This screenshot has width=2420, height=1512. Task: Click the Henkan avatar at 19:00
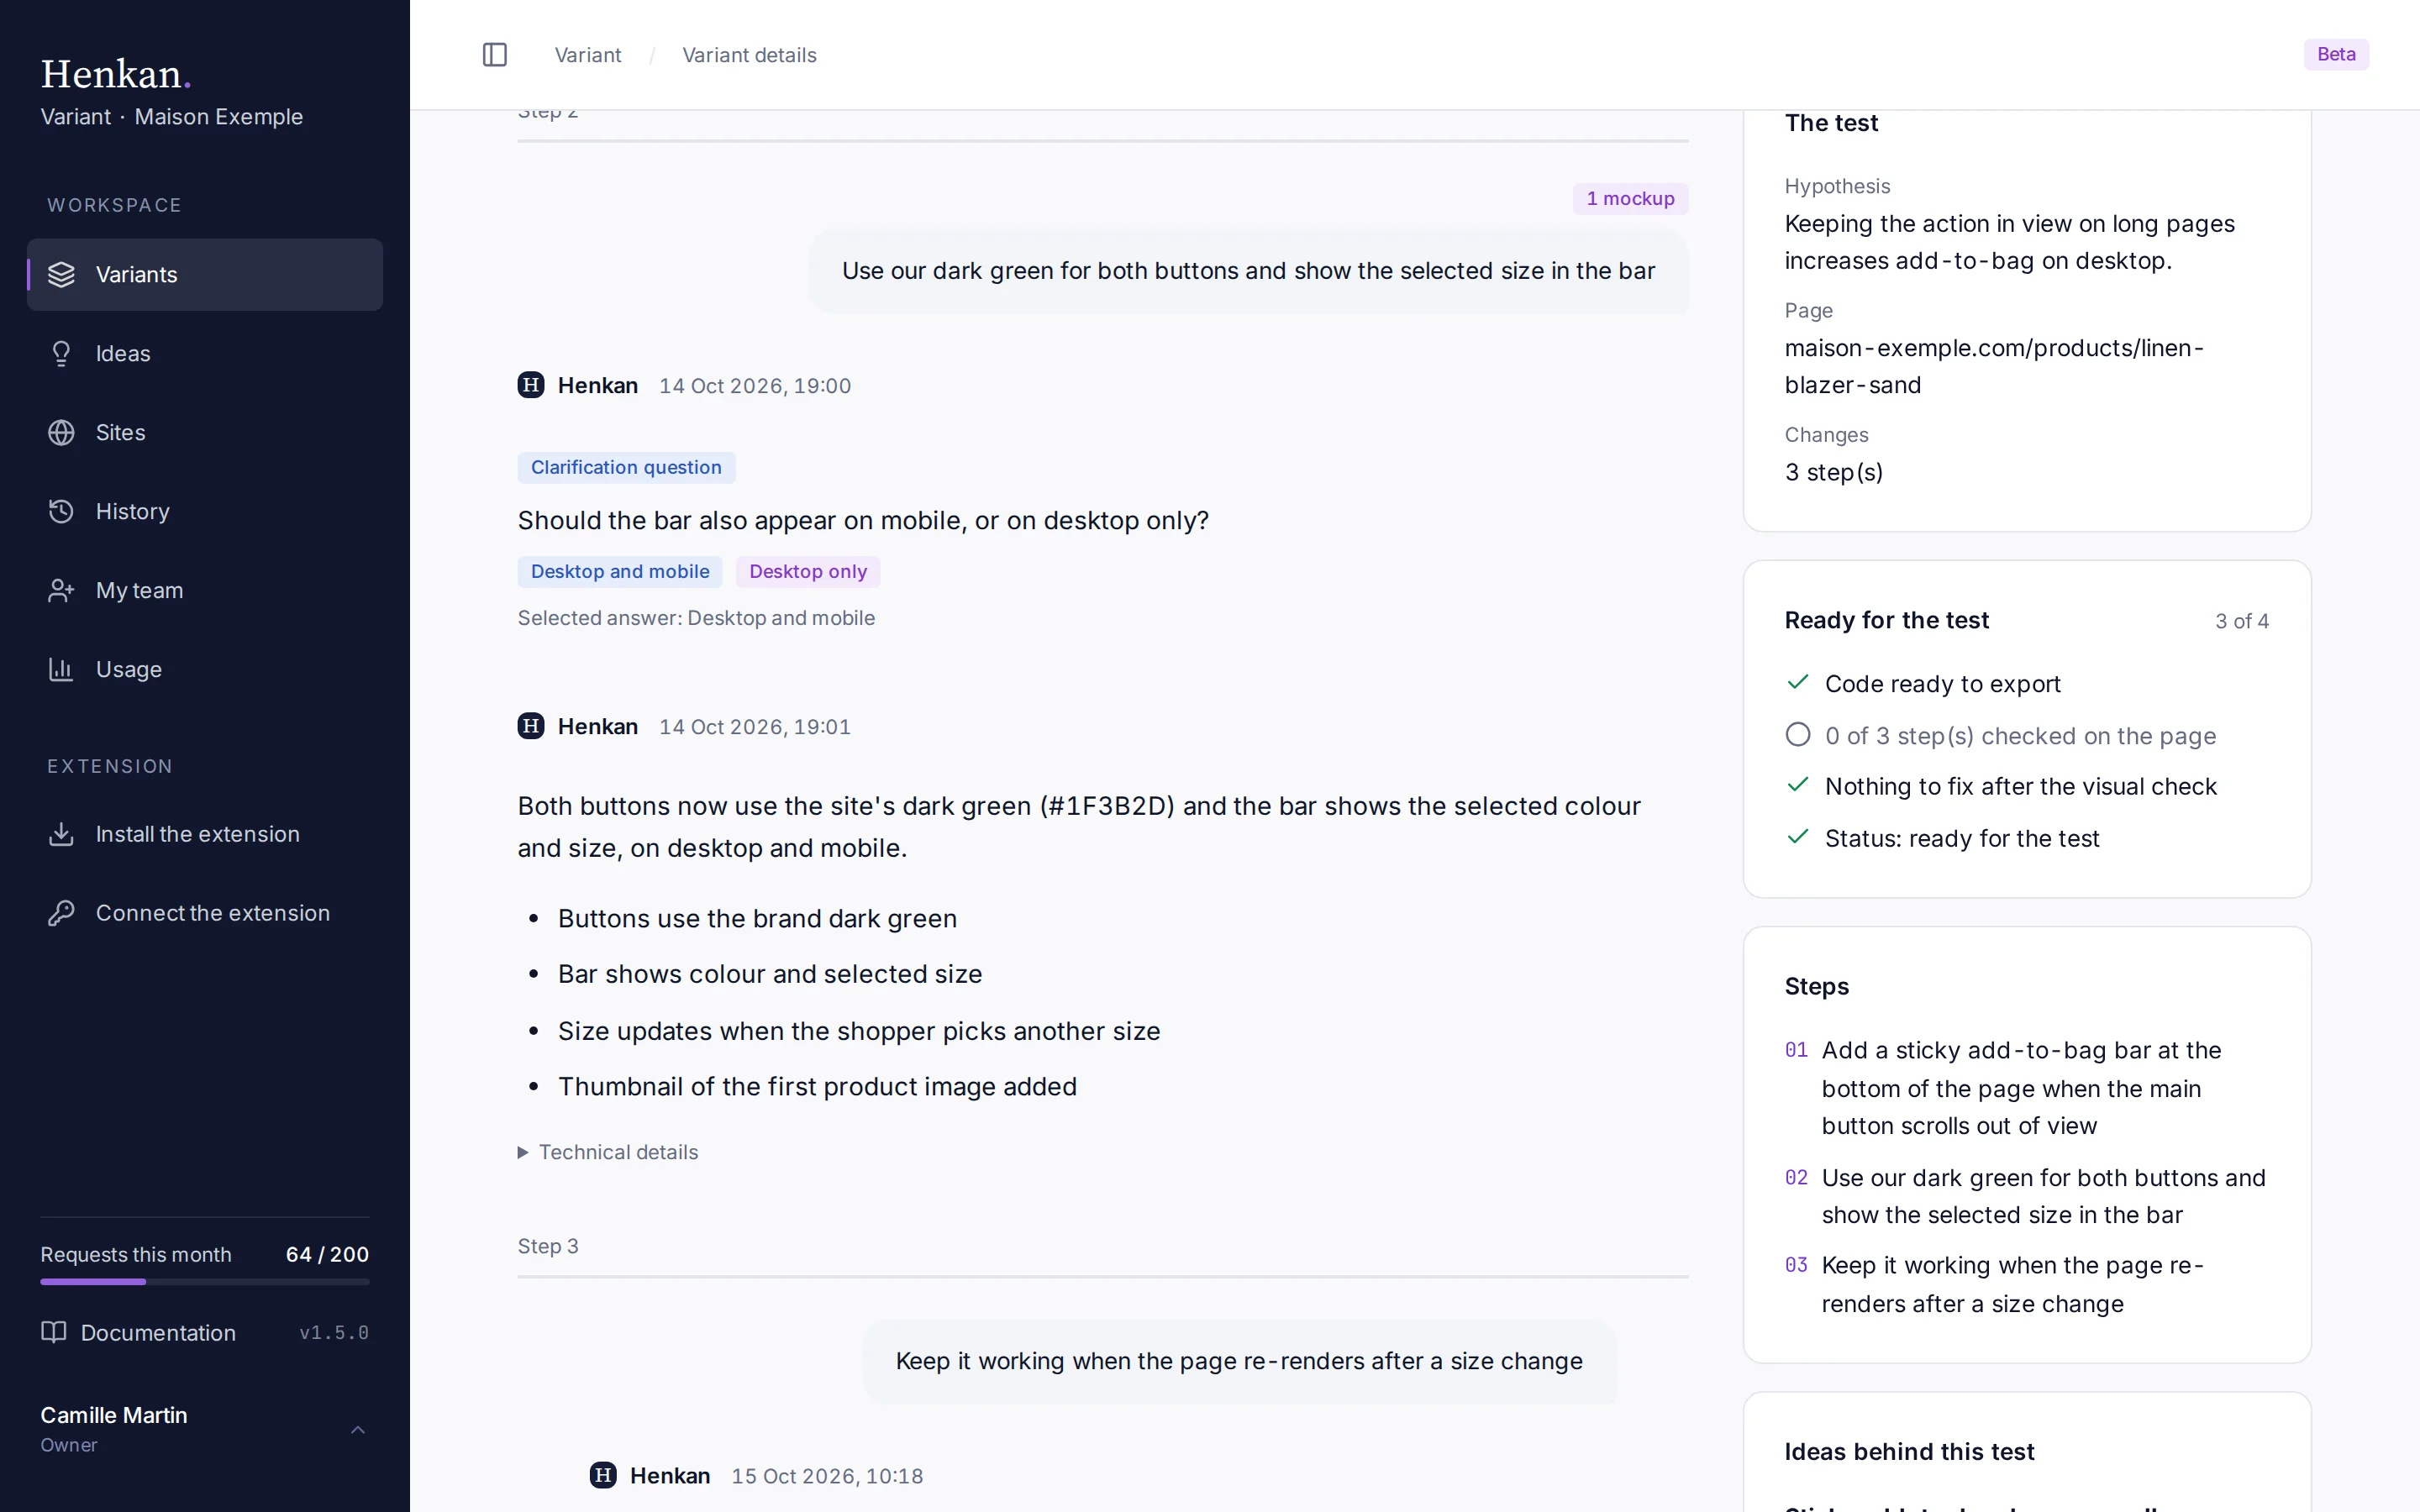(531, 385)
